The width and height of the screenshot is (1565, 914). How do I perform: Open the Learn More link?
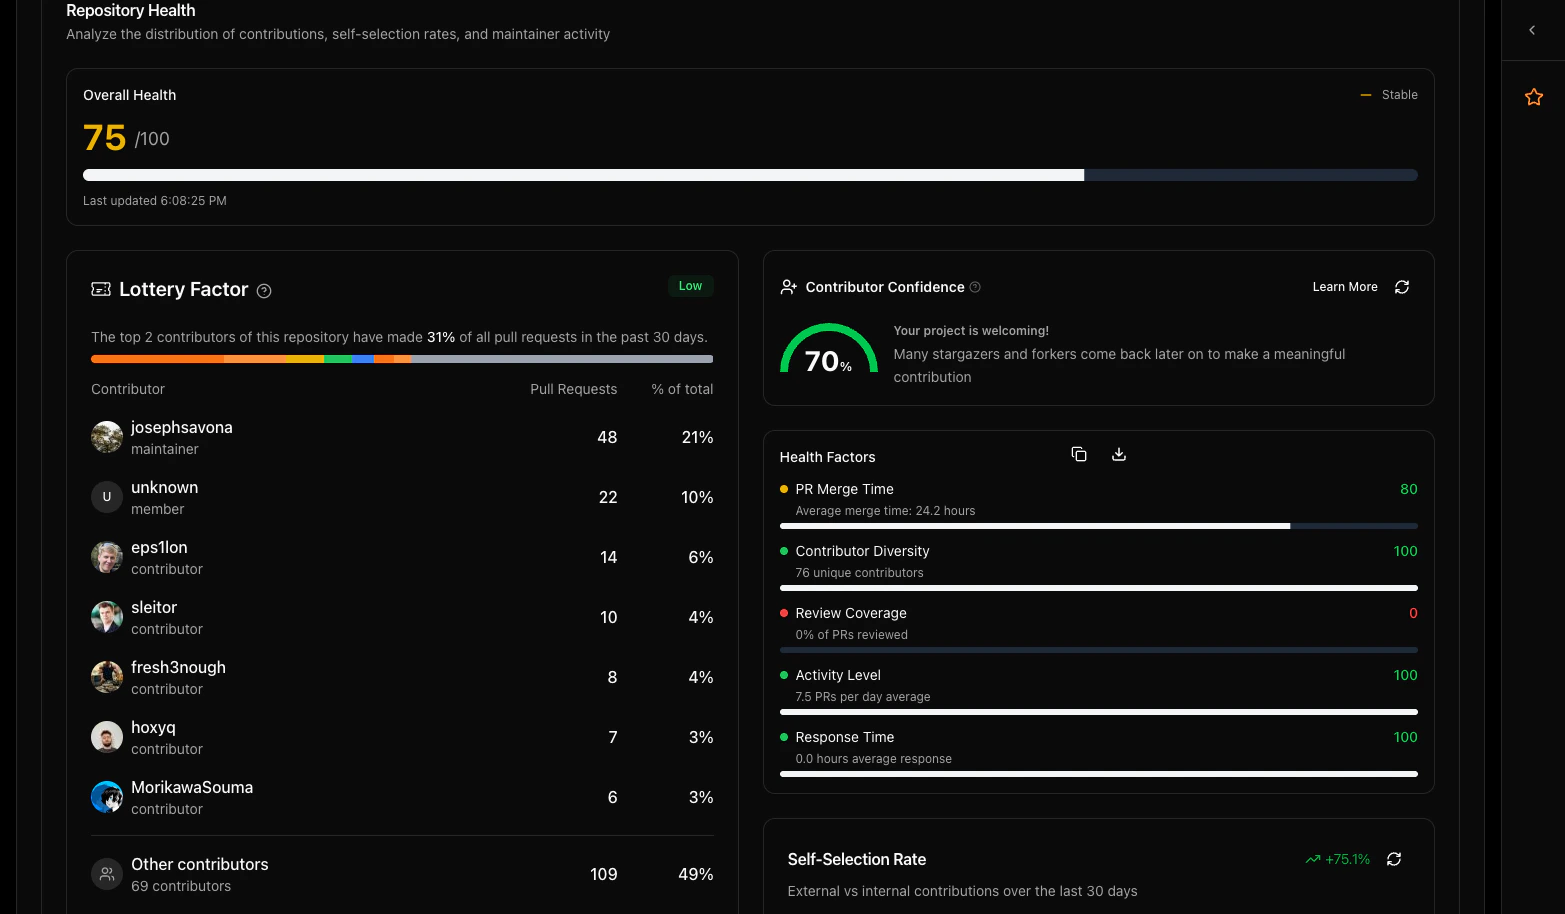(x=1344, y=287)
